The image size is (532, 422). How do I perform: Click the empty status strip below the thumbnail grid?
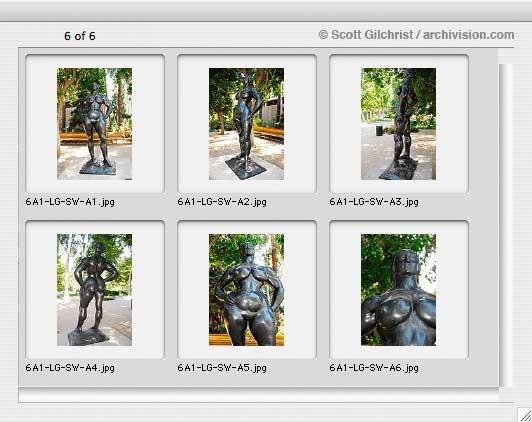pos(259,395)
